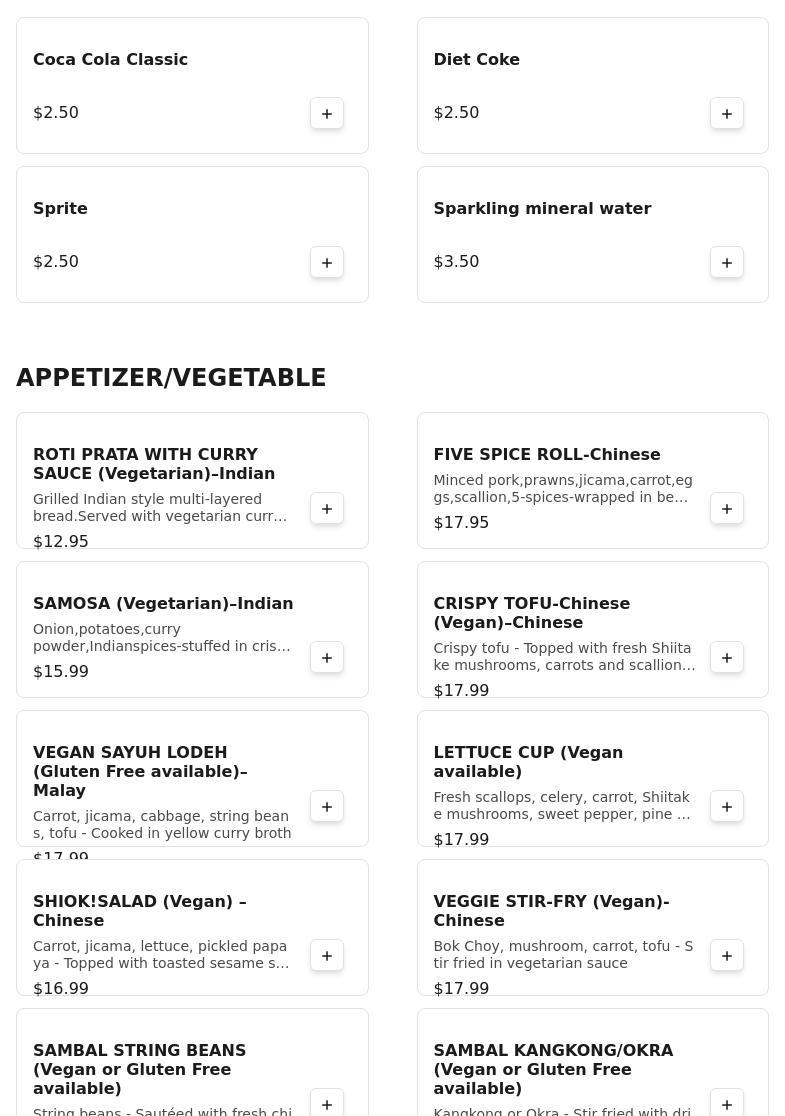This screenshot has width=785, height=1116.
Task: Click the plus button for Sprite
Action: tap(327, 262)
